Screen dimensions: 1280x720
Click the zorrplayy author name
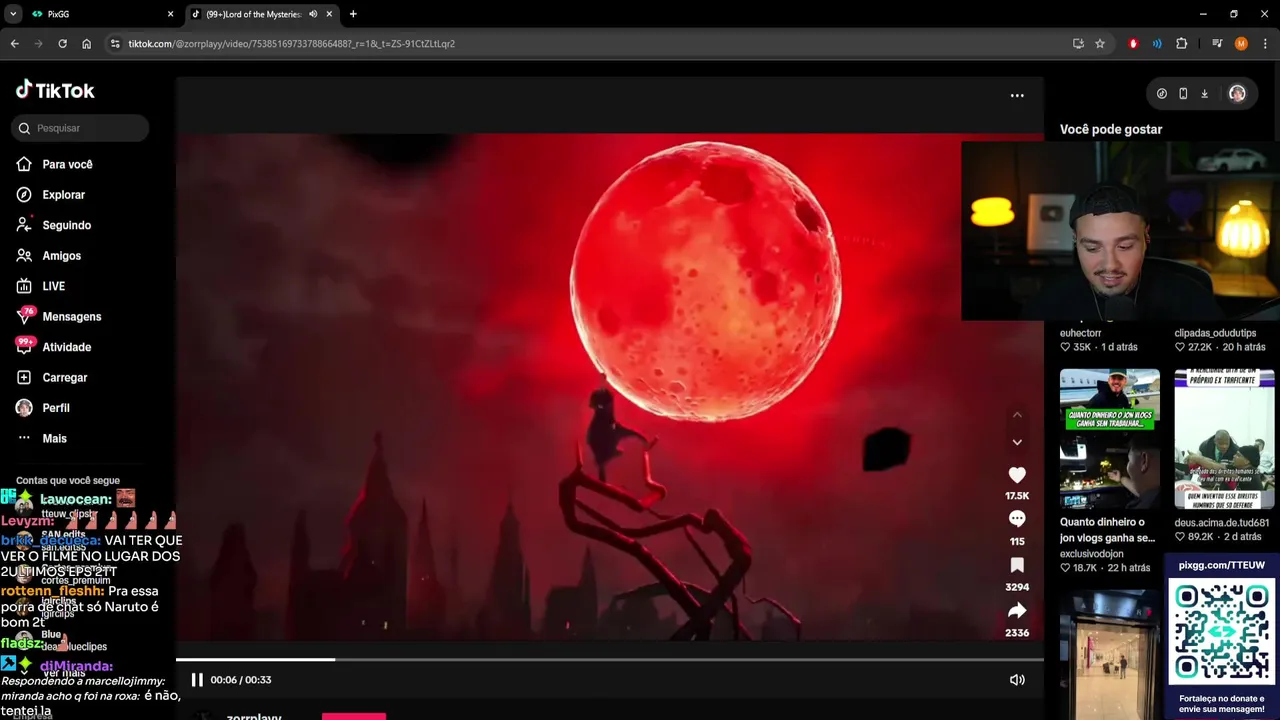(x=254, y=715)
